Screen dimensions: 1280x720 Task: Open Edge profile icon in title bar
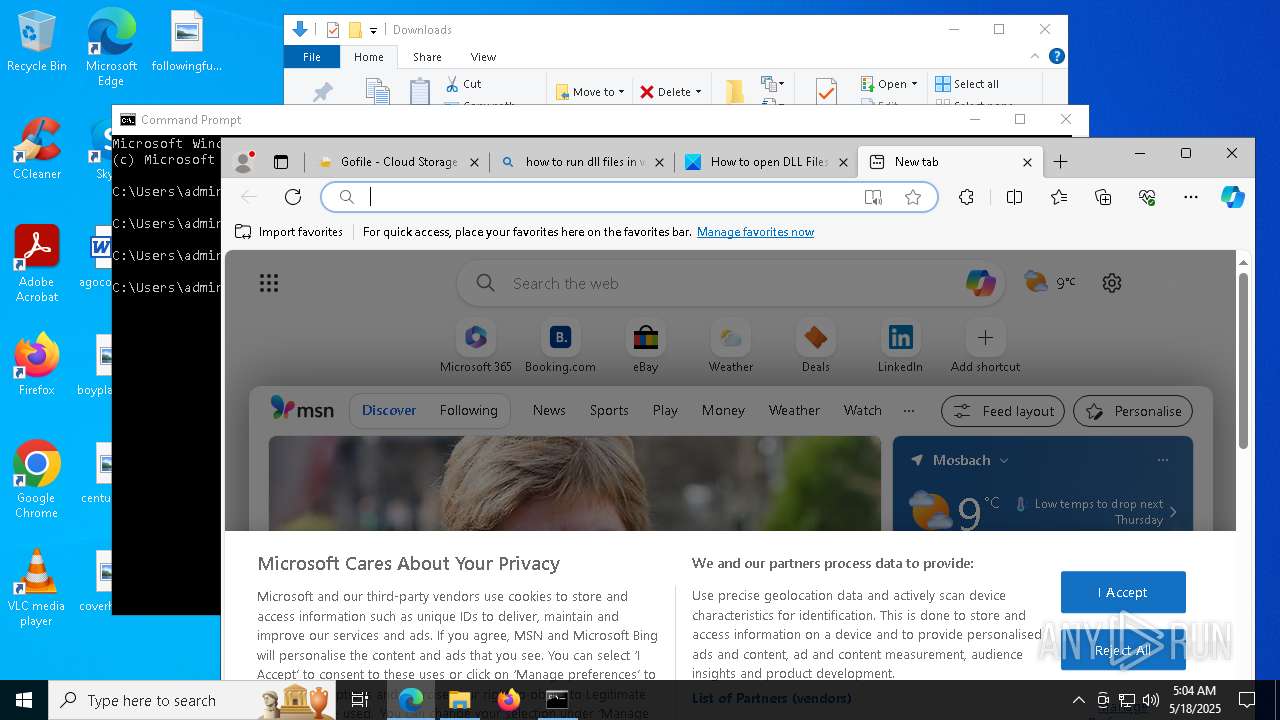(243, 162)
